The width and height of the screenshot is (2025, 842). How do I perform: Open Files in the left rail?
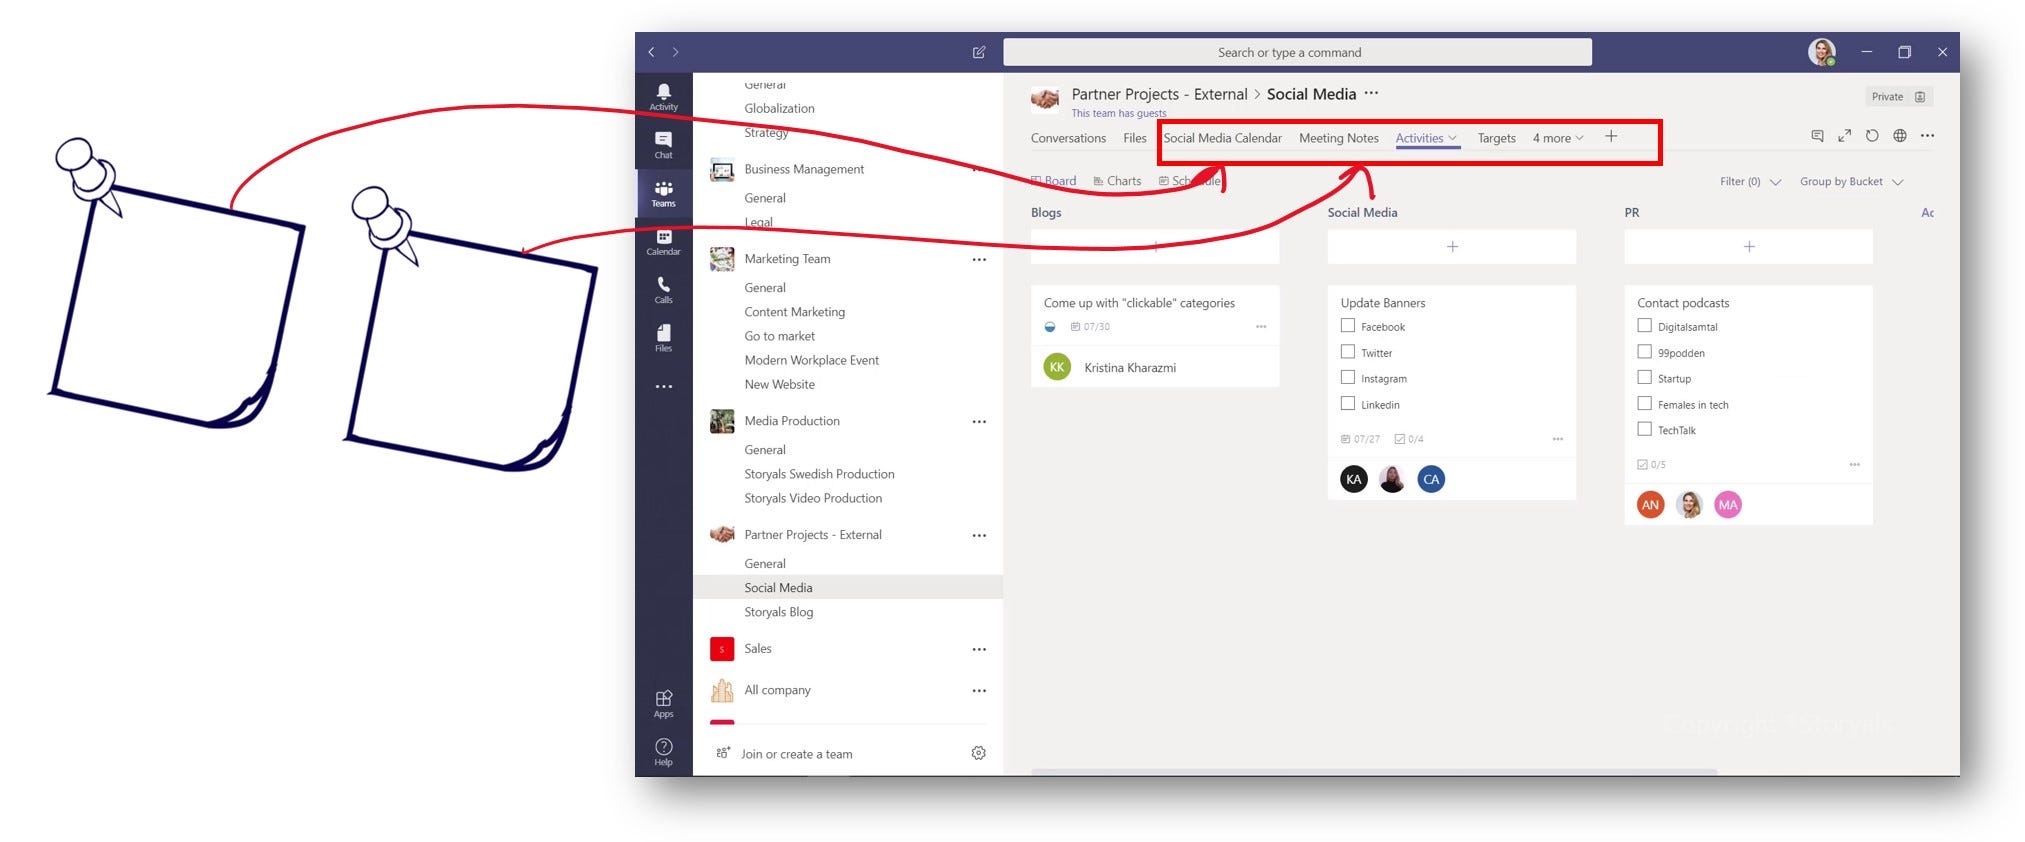tap(663, 338)
